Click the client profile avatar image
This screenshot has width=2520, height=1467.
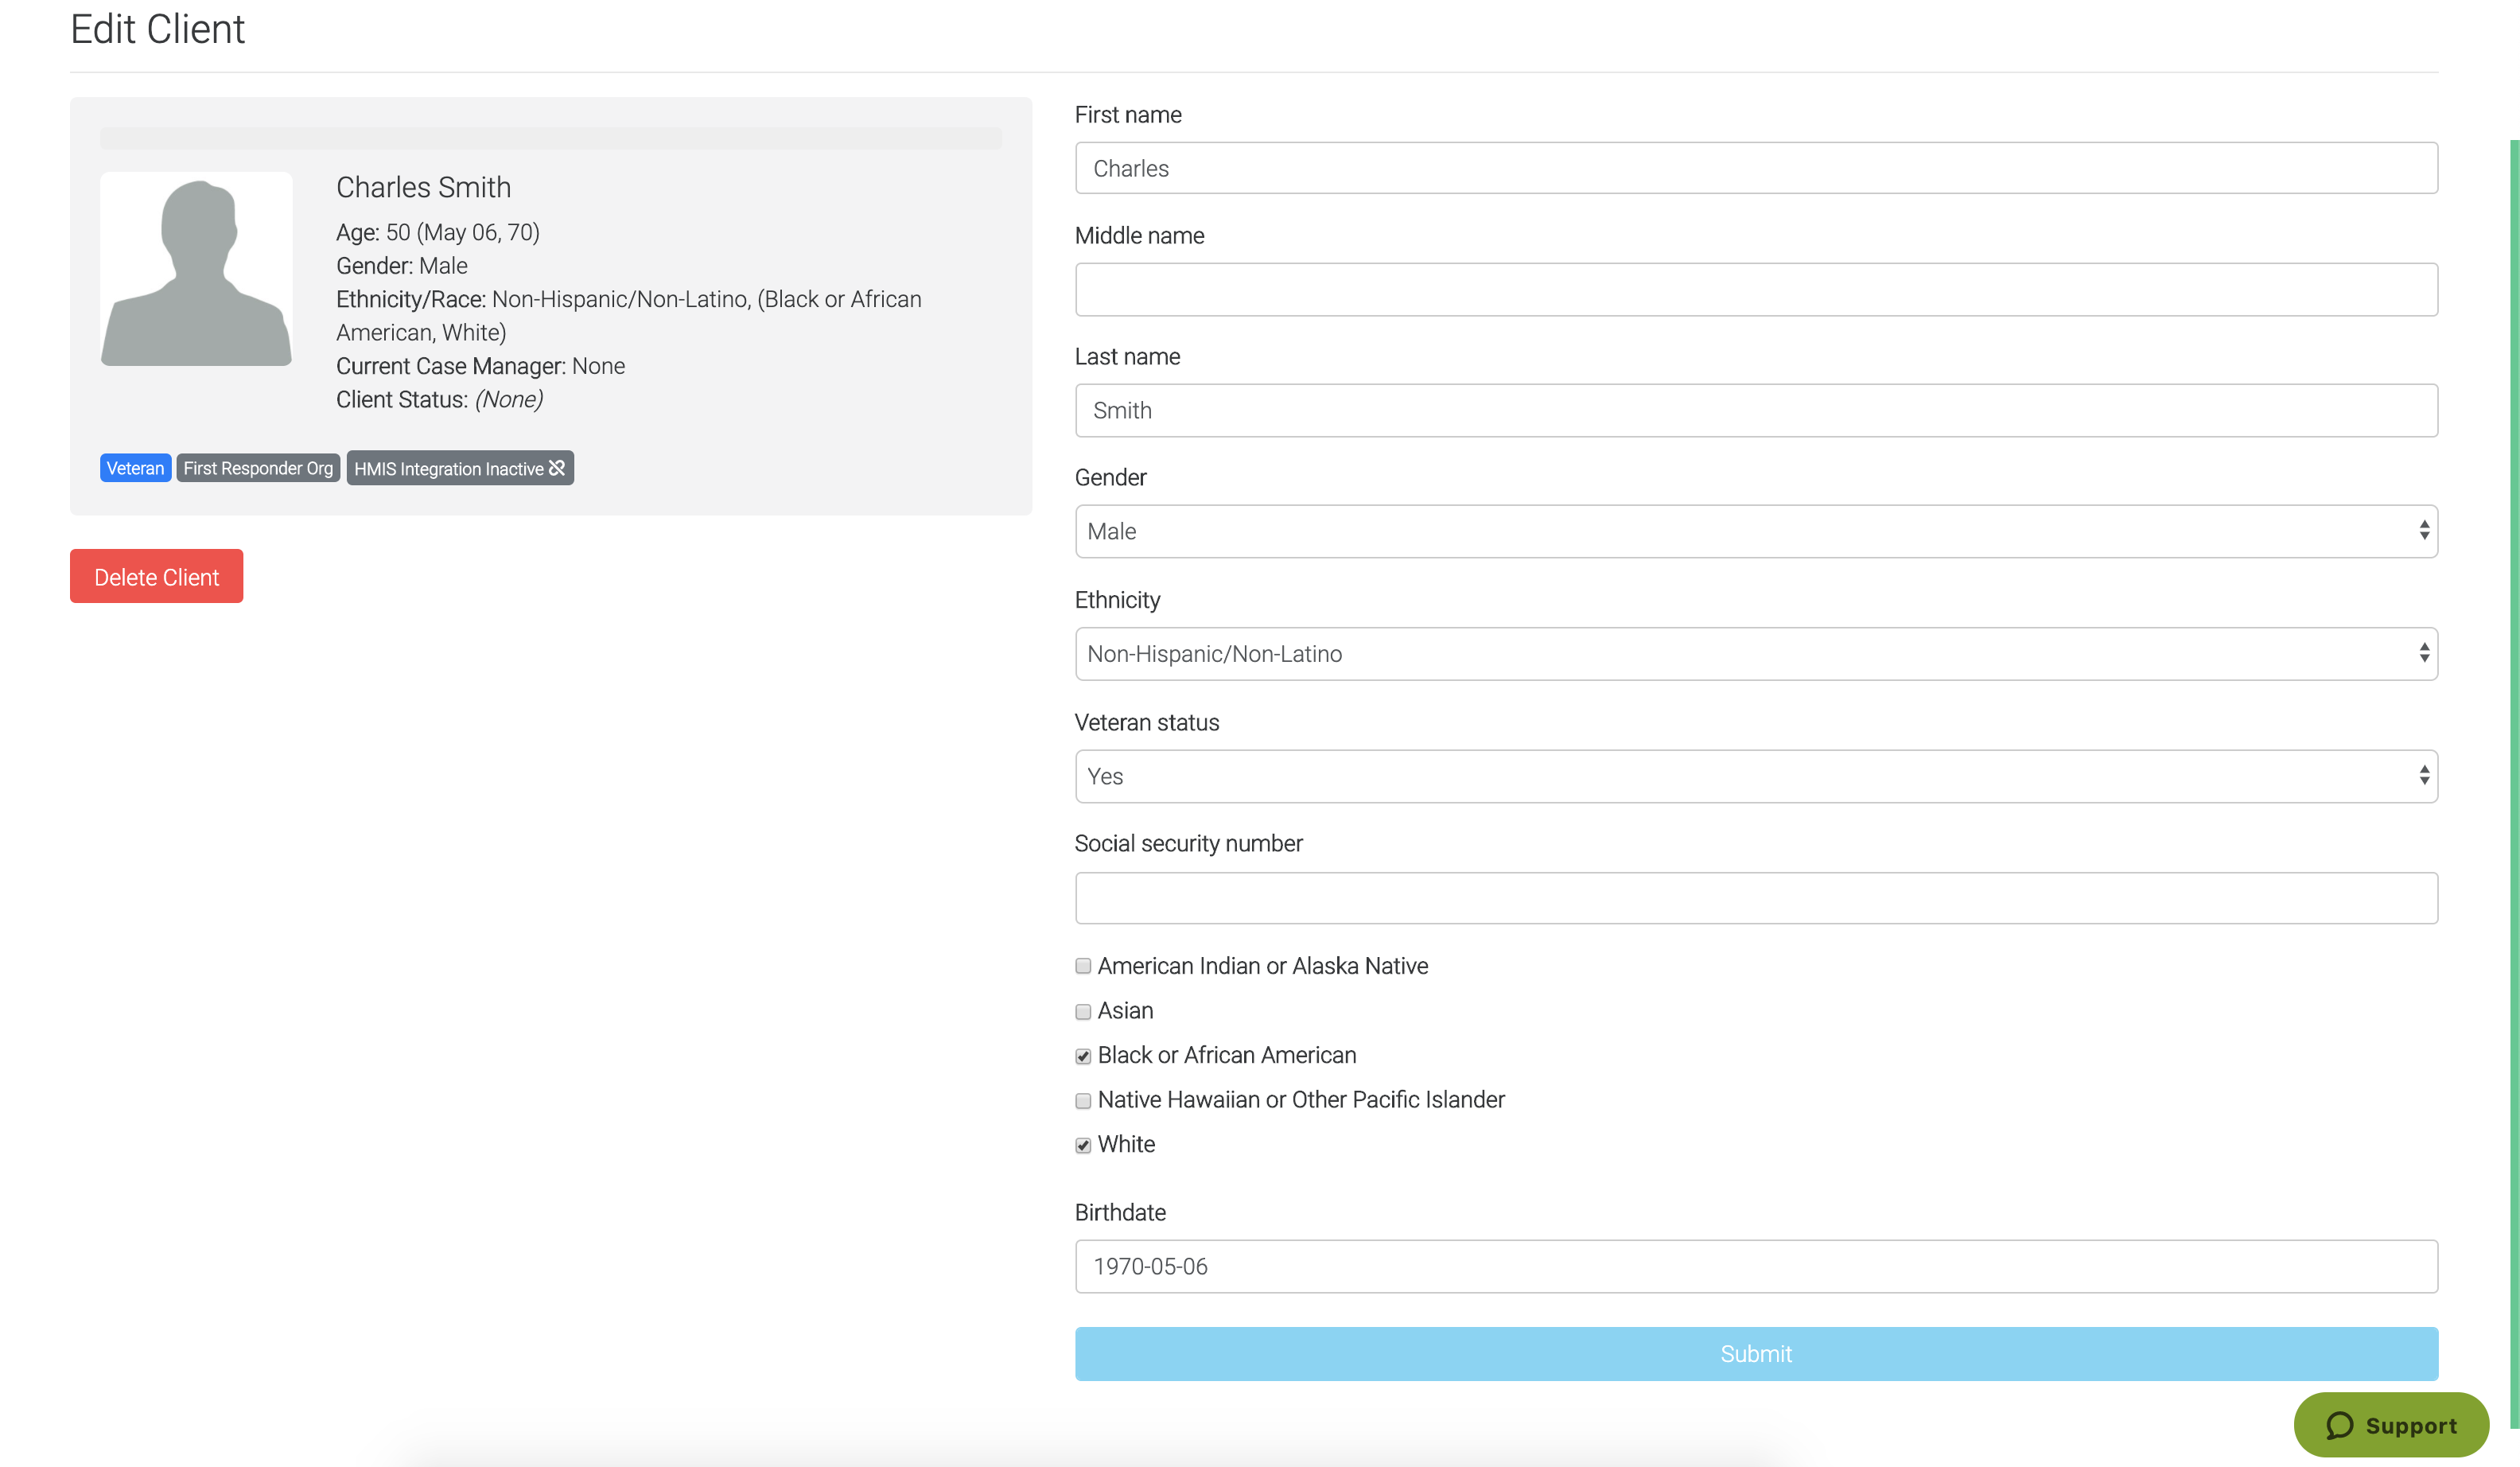pyautogui.click(x=196, y=269)
